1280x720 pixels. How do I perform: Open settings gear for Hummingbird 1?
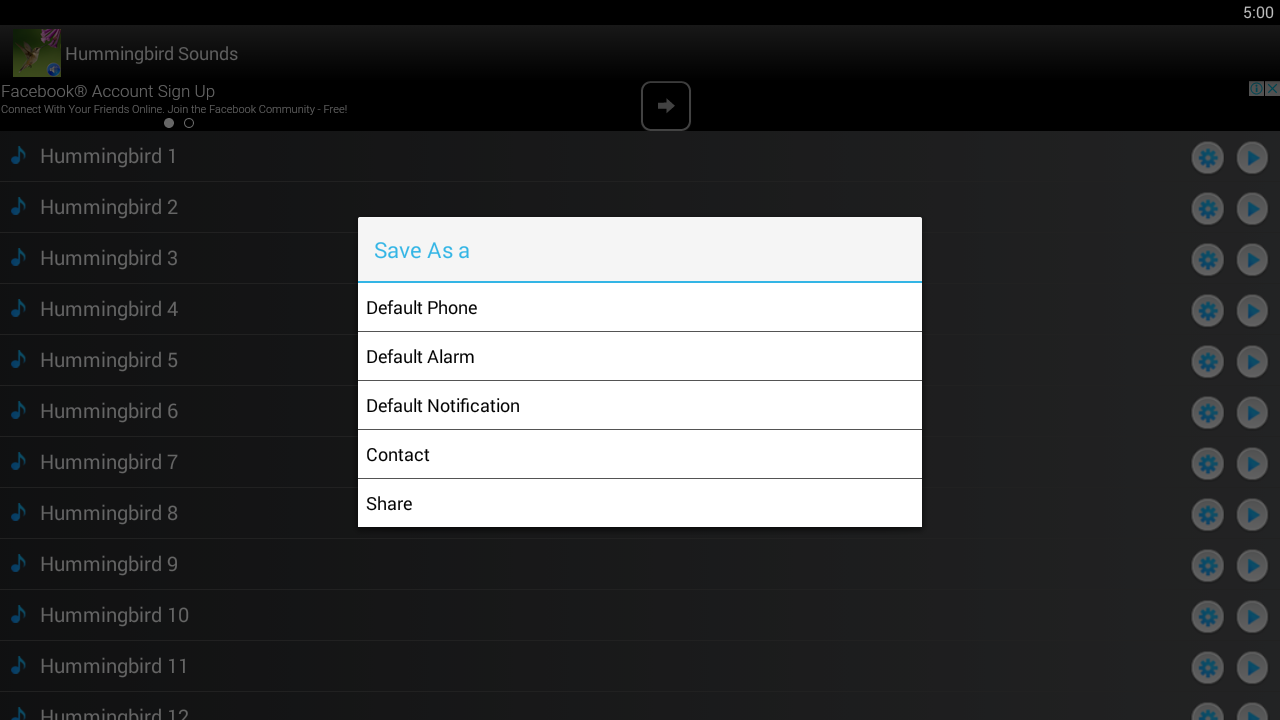tap(1208, 157)
